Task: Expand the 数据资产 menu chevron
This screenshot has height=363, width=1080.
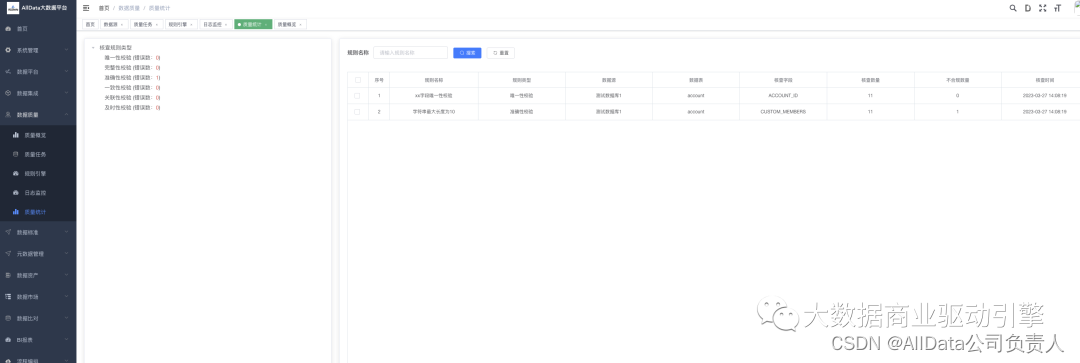Action: tap(67, 275)
